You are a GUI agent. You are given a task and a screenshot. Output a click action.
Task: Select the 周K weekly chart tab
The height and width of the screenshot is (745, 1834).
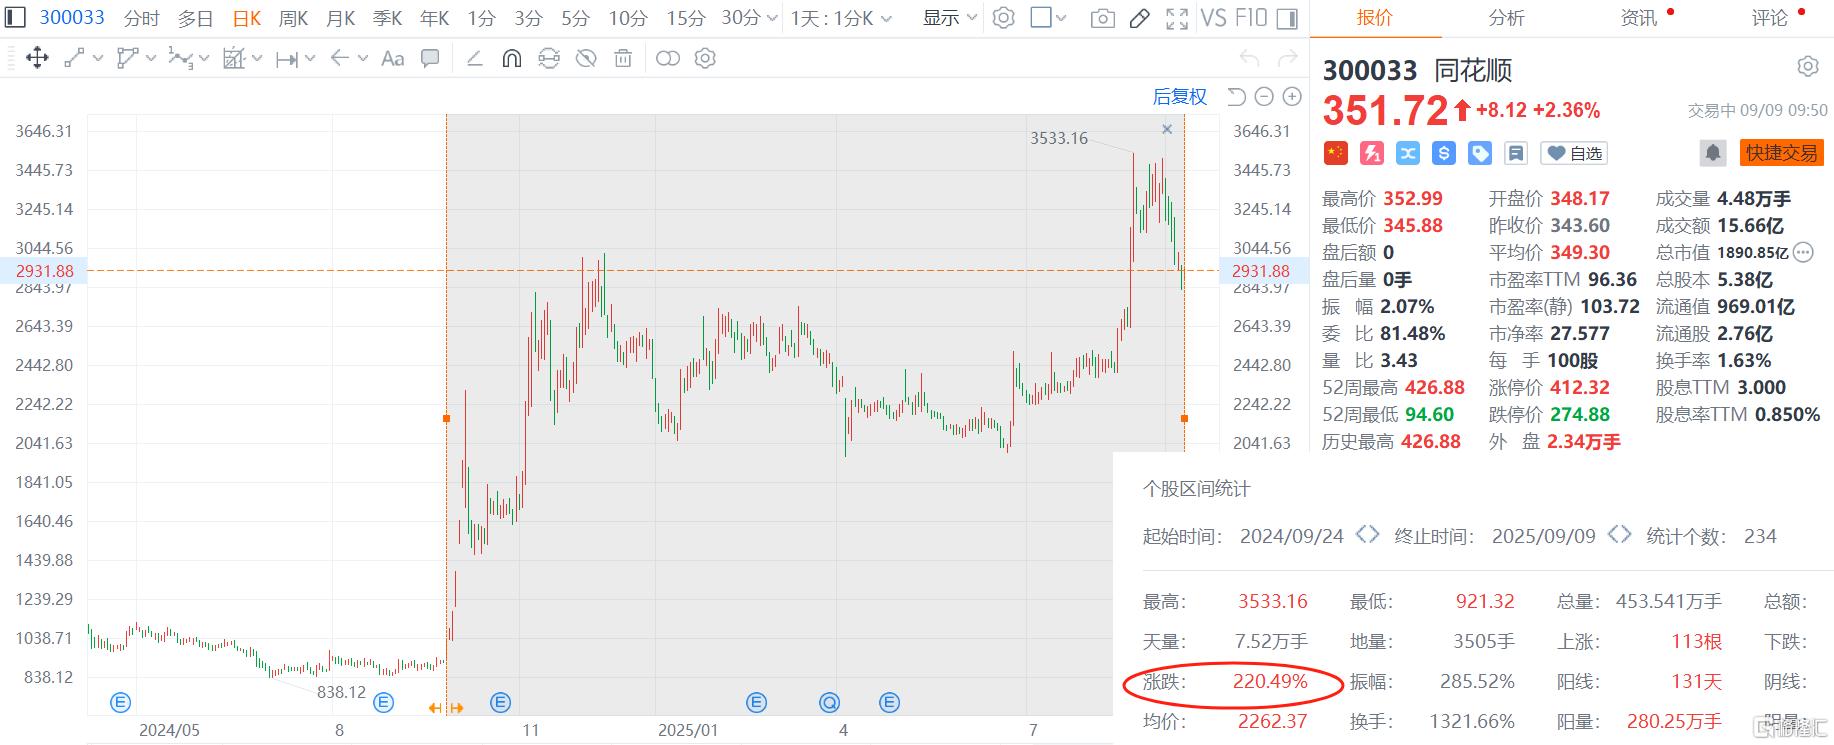[293, 18]
